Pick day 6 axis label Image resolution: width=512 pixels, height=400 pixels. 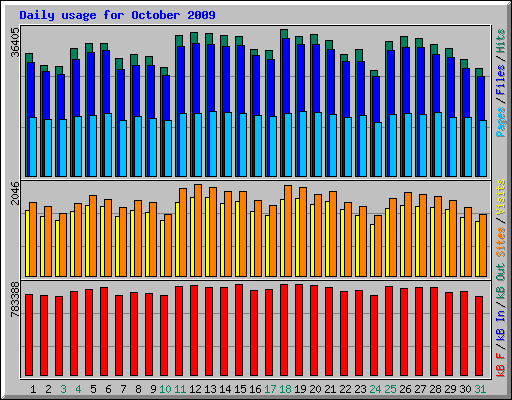[108, 389]
